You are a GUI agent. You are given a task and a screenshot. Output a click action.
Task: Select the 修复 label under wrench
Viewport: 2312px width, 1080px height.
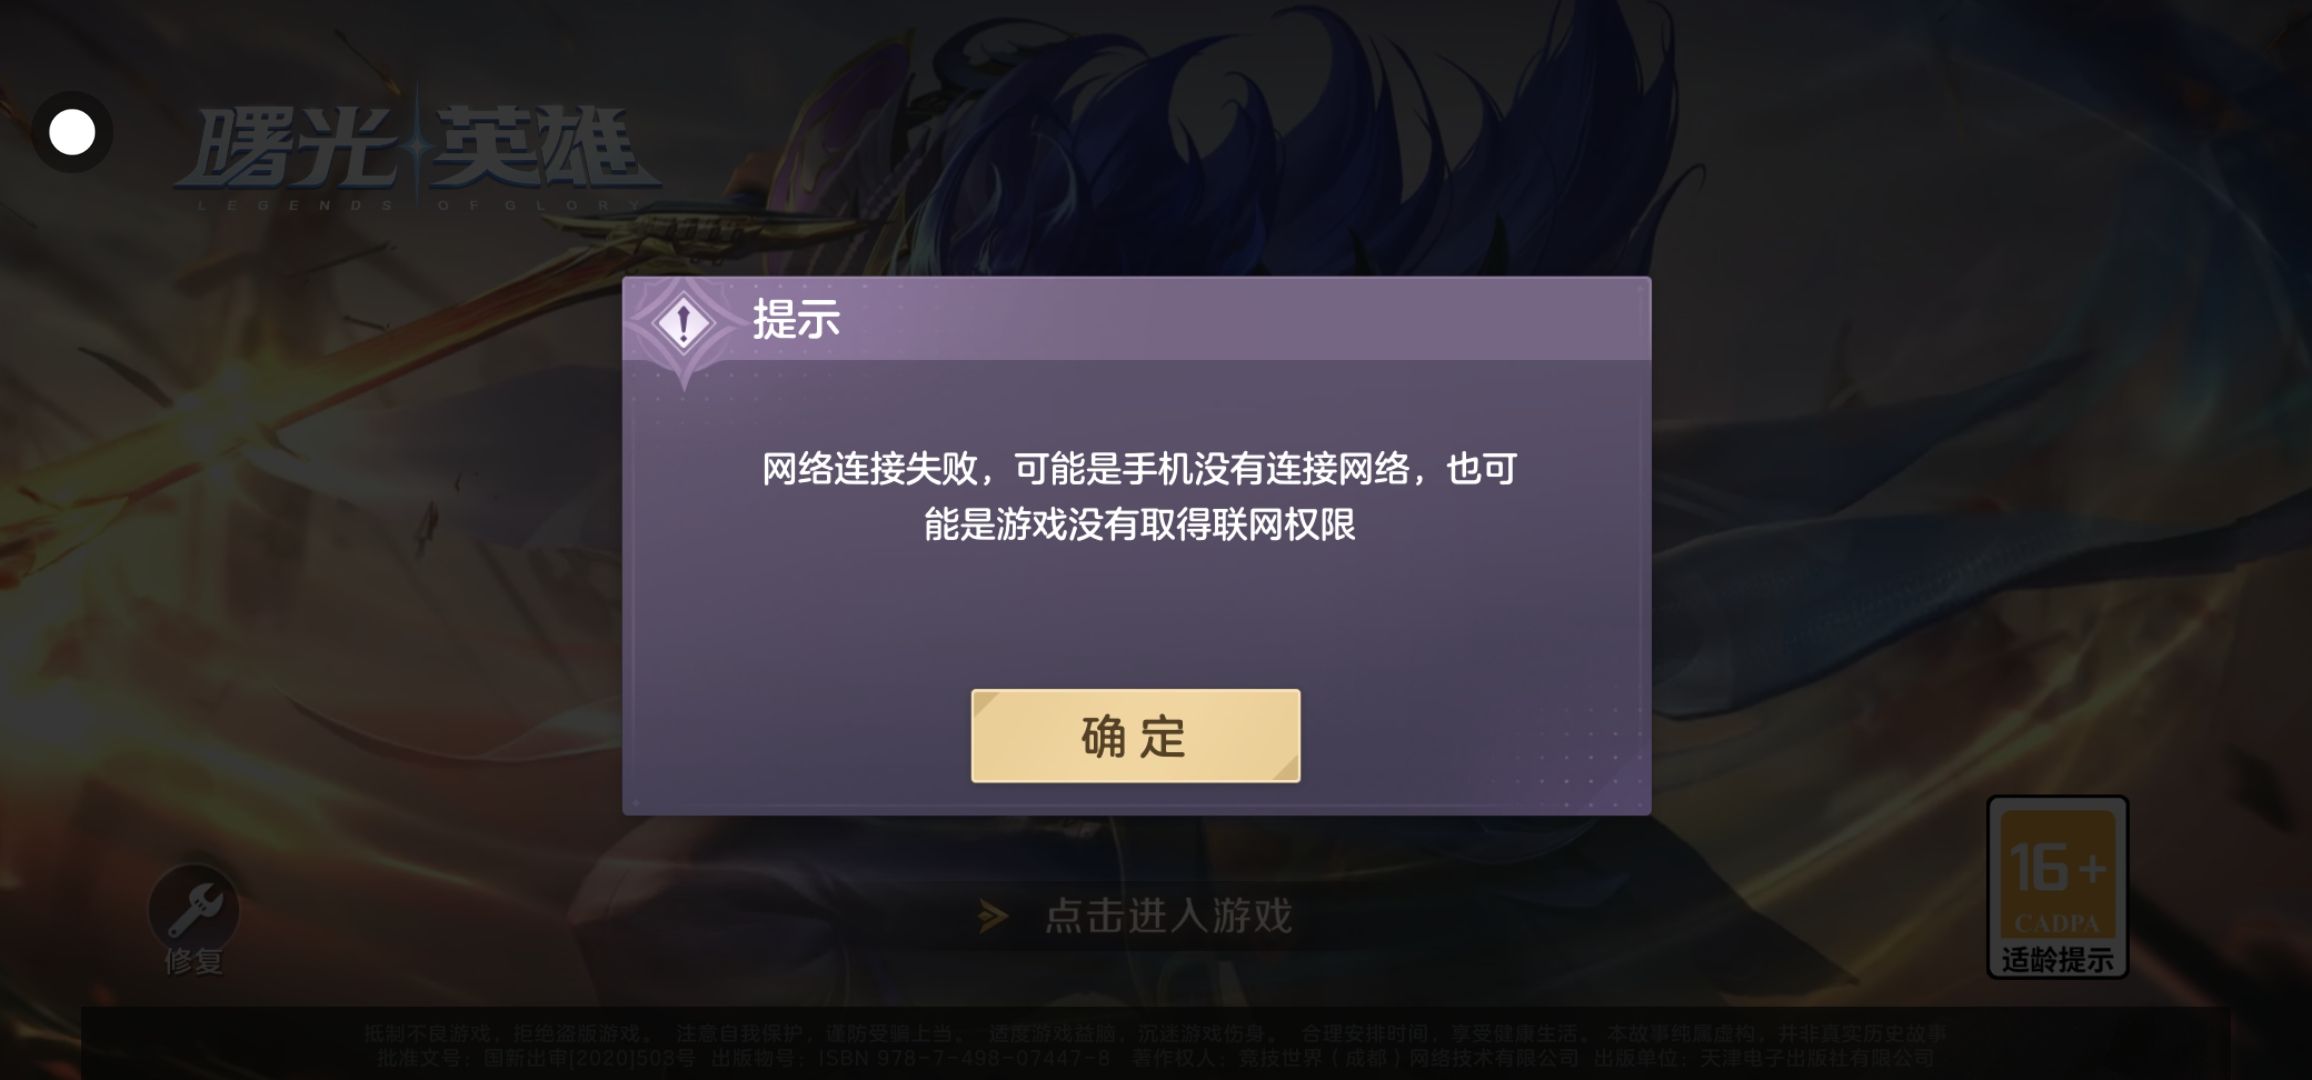tap(194, 962)
